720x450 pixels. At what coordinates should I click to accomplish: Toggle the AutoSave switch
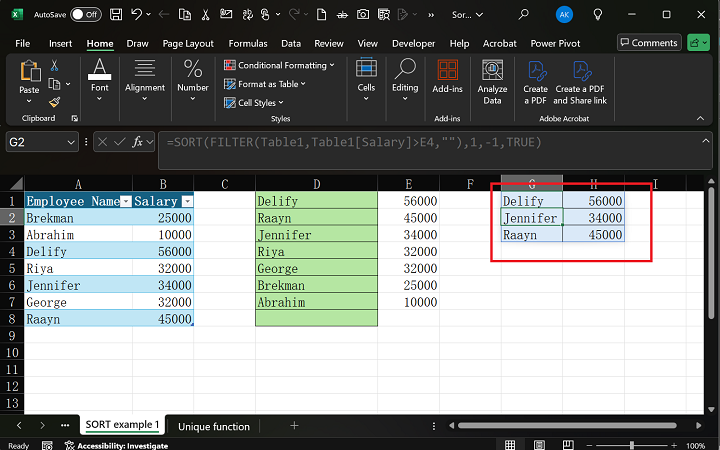[x=85, y=15]
